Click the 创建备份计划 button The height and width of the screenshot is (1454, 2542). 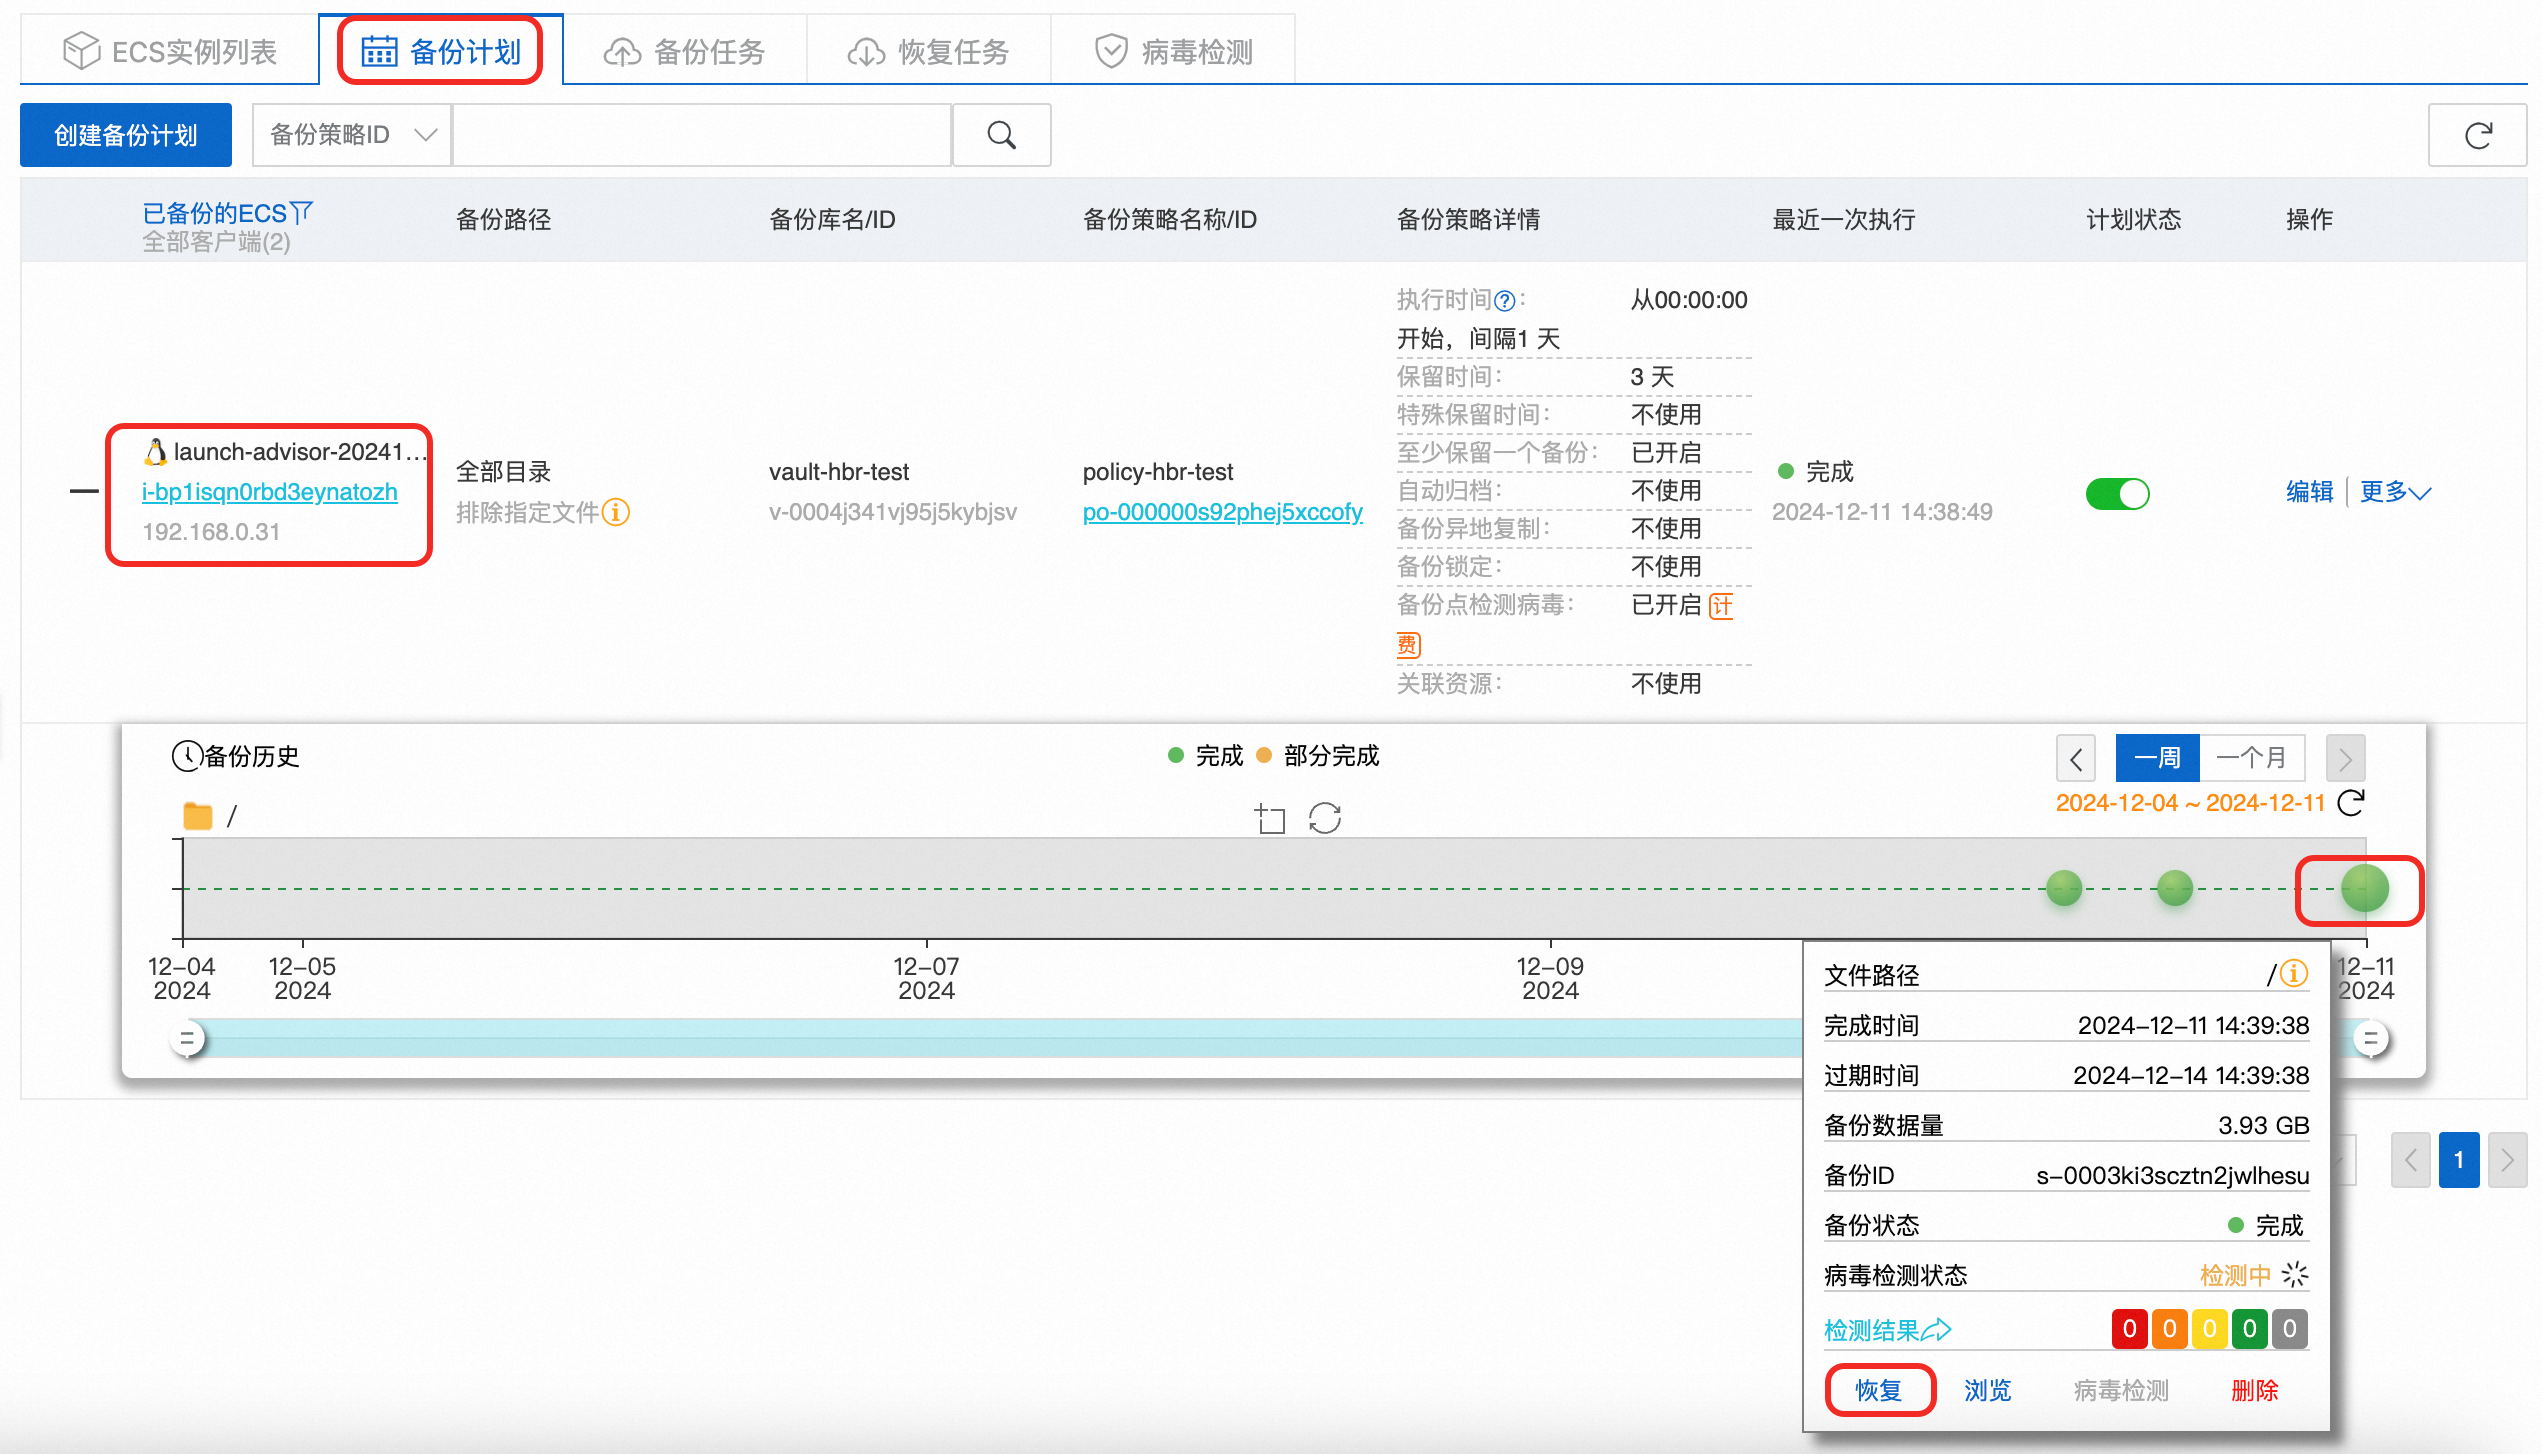tap(126, 135)
